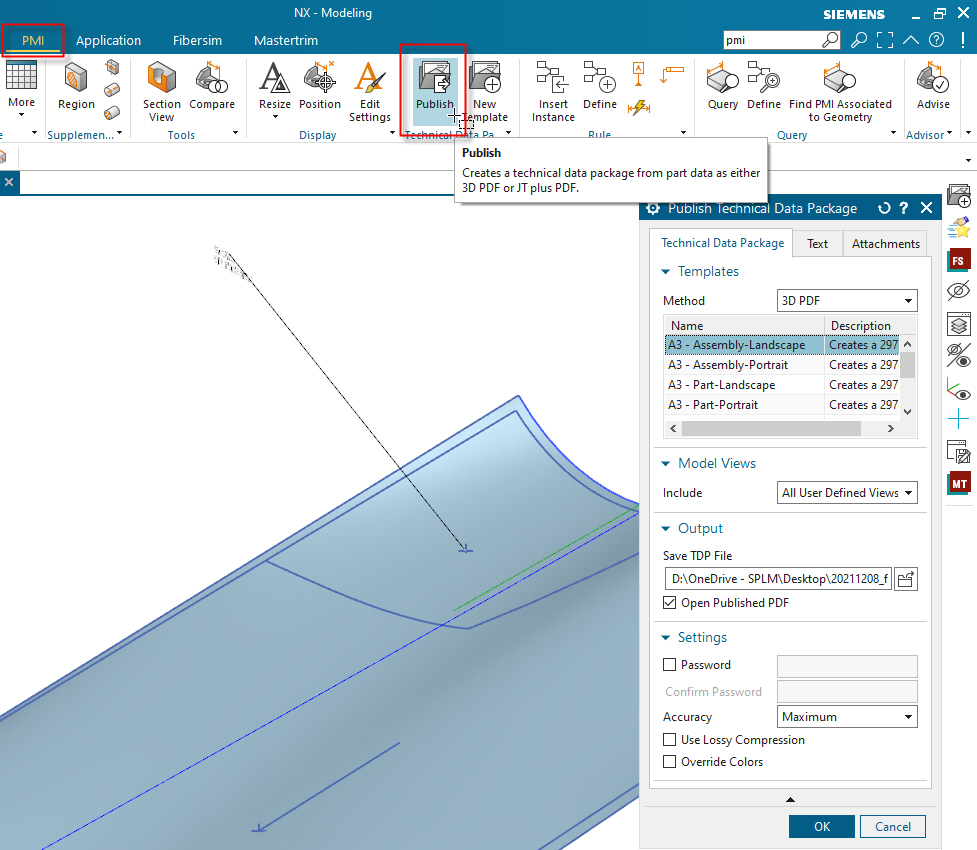The height and width of the screenshot is (850, 977).
Task: Switch to the Attachments tab
Action: pos(884,243)
